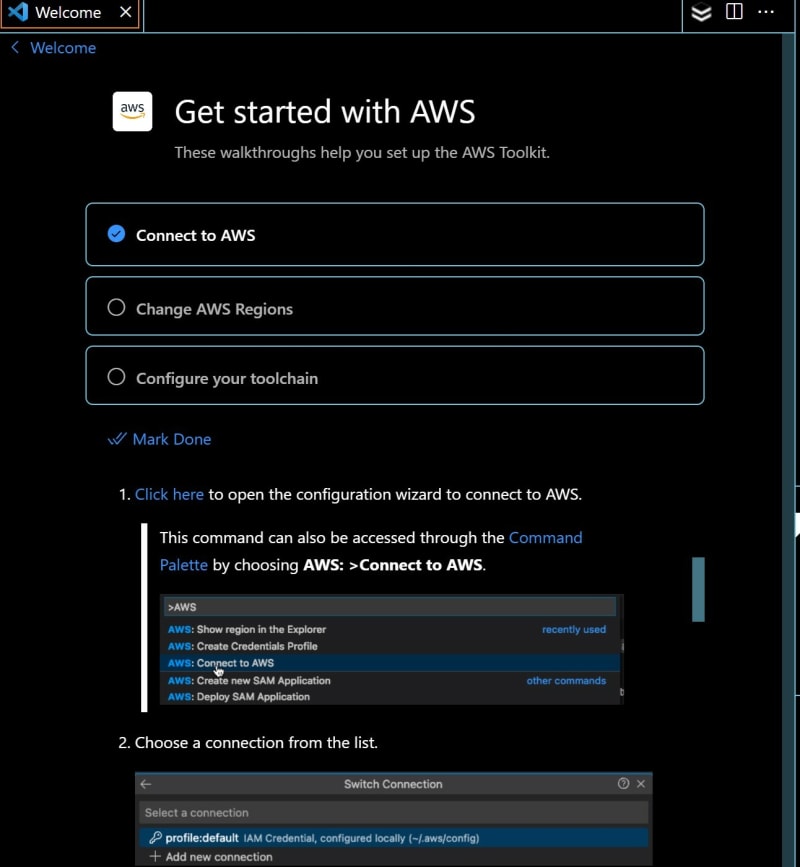Click the back chevron beside Welcome

click(x=15, y=48)
